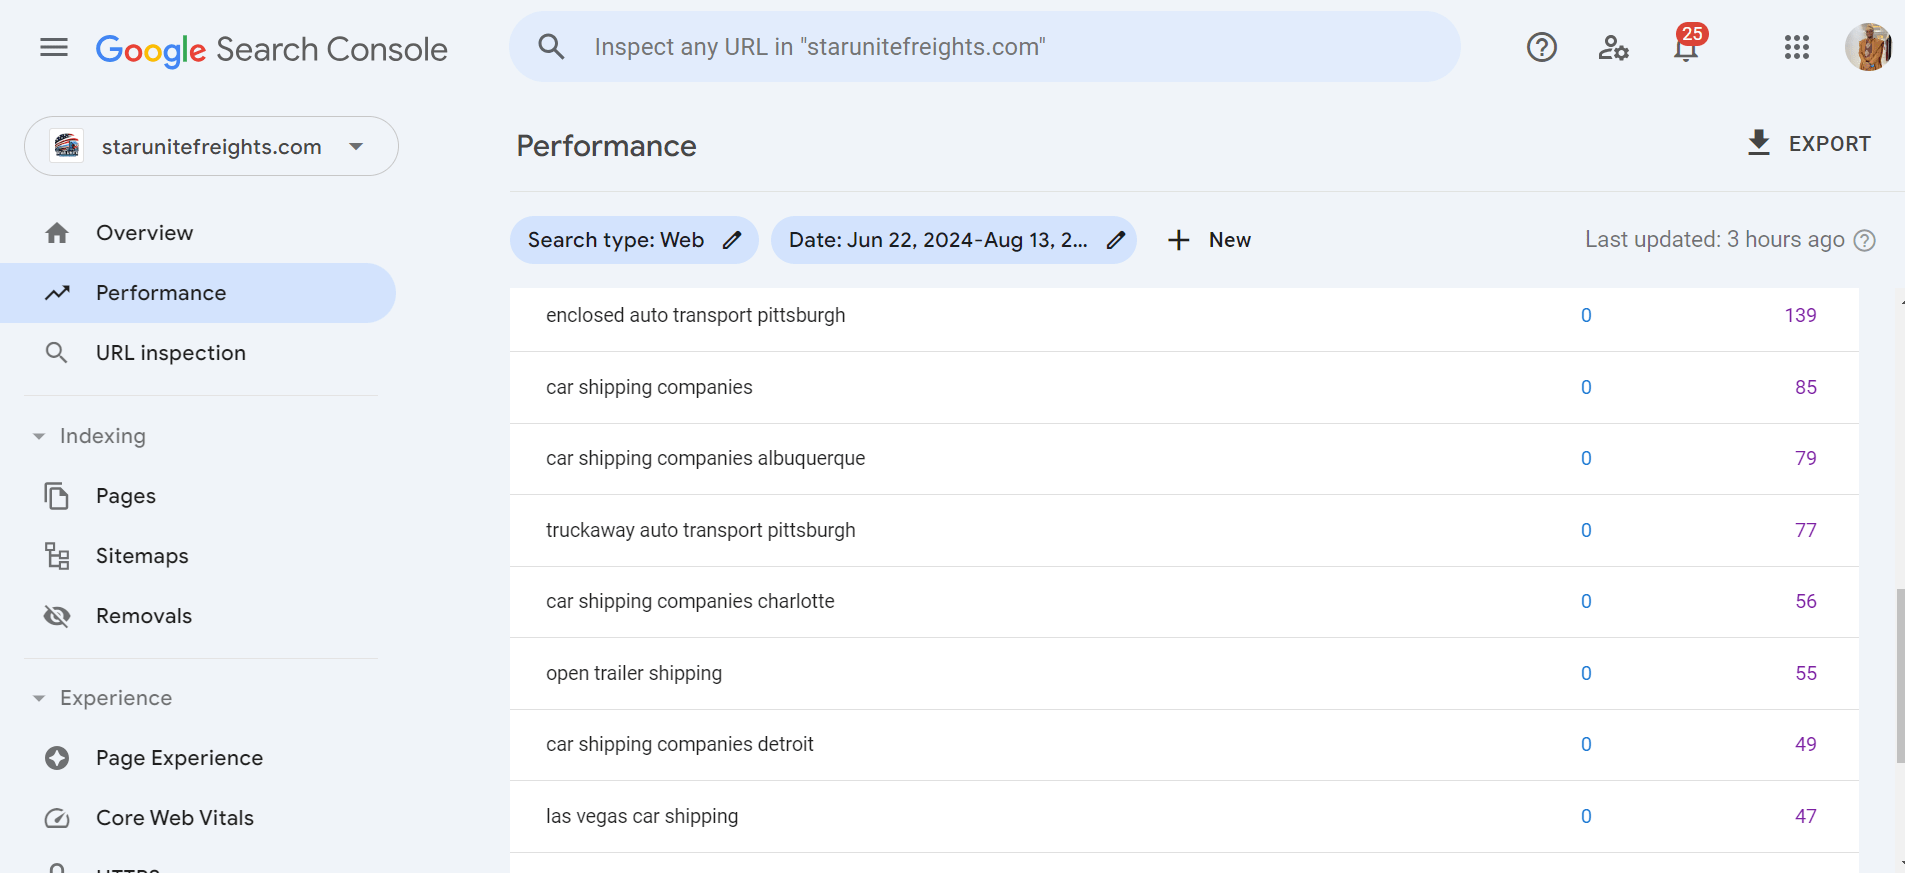
Task: Click impressions value 85
Action: point(1805,387)
